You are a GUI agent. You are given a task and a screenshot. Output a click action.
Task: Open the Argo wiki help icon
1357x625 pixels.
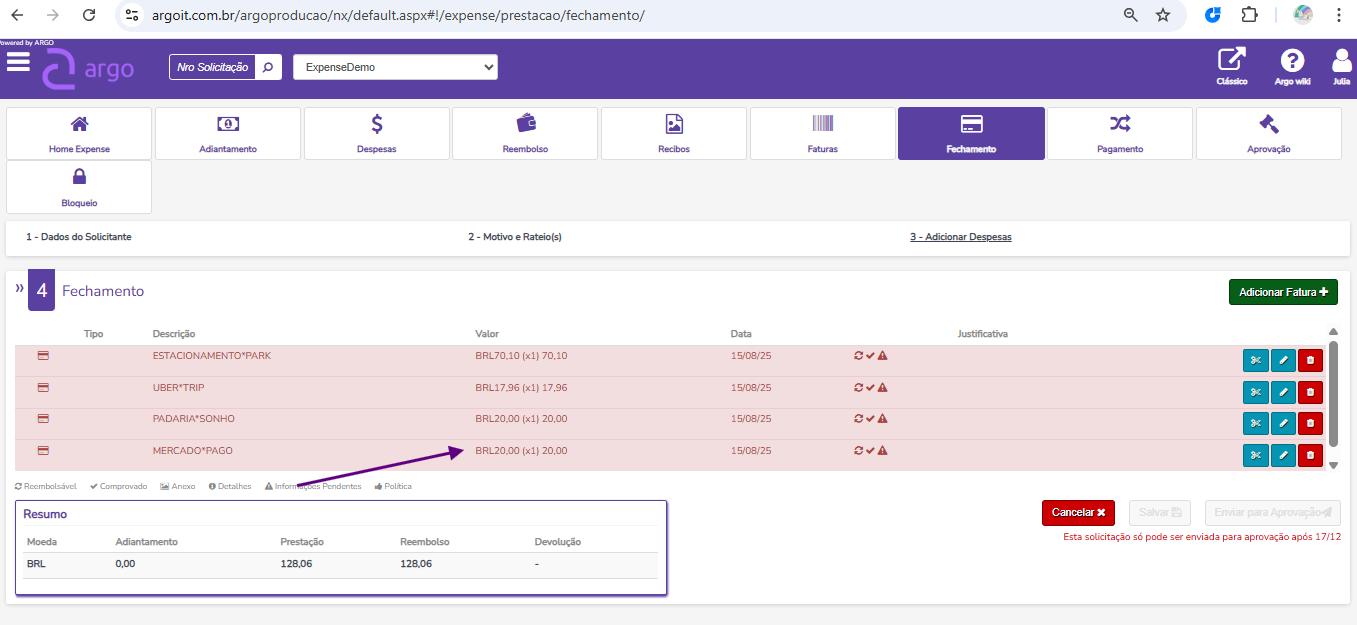[1292, 61]
